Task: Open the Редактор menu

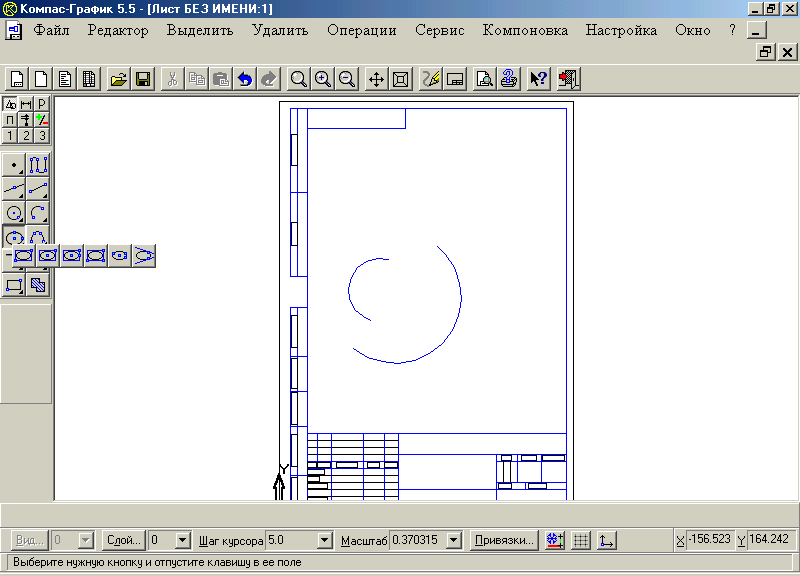Action: pyautogui.click(x=118, y=30)
